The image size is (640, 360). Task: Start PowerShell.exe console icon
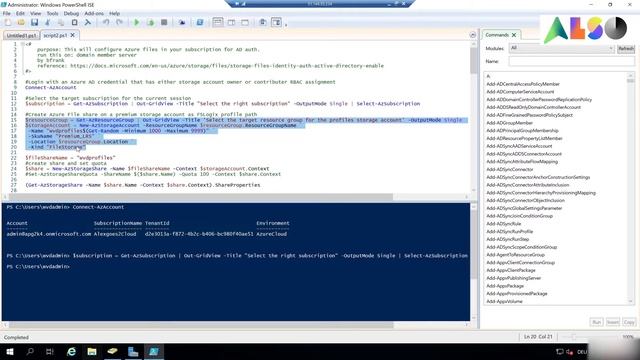pyautogui.click(x=200, y=22)
